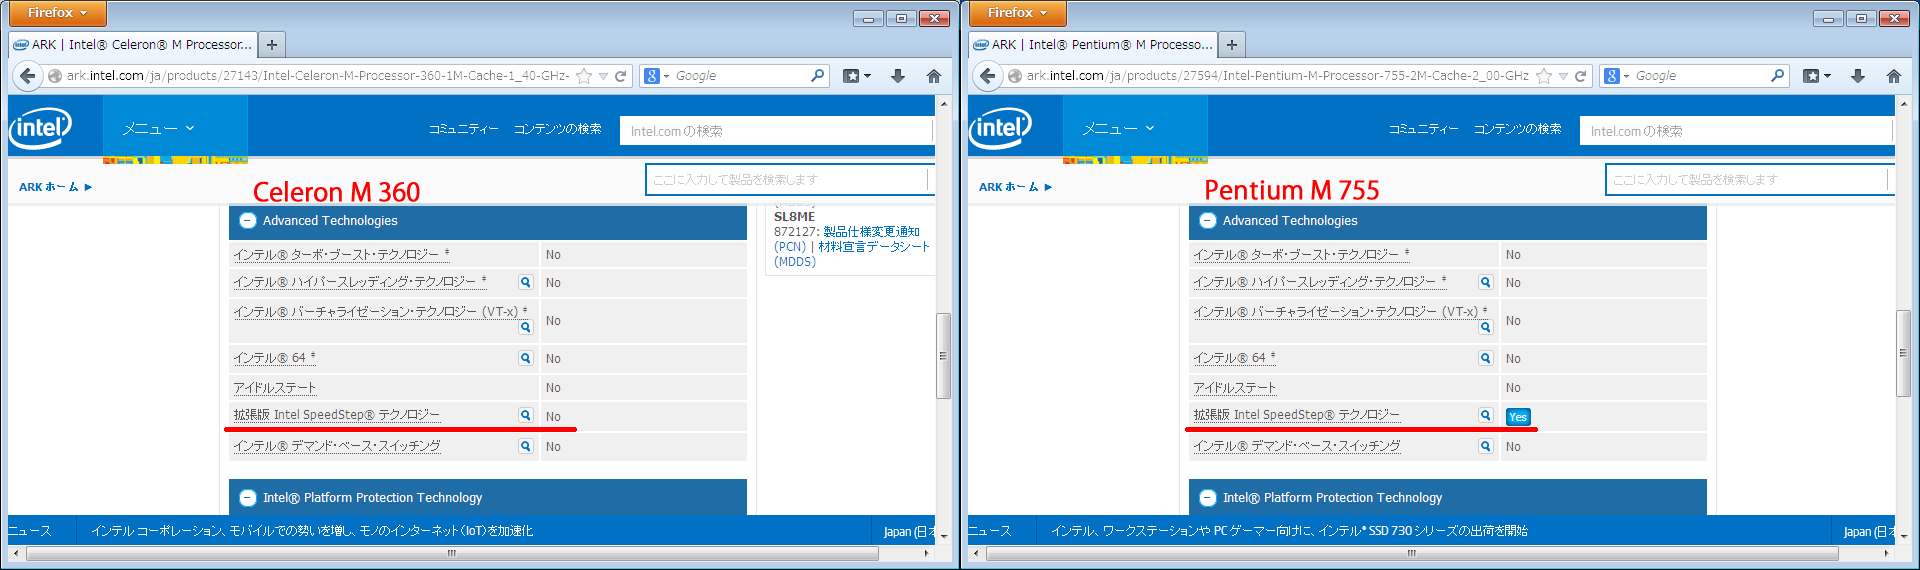Screen dimensions: 1920x570
Task: Open ARK ホーム link in Celeron window
Action: tap(55, 187)
